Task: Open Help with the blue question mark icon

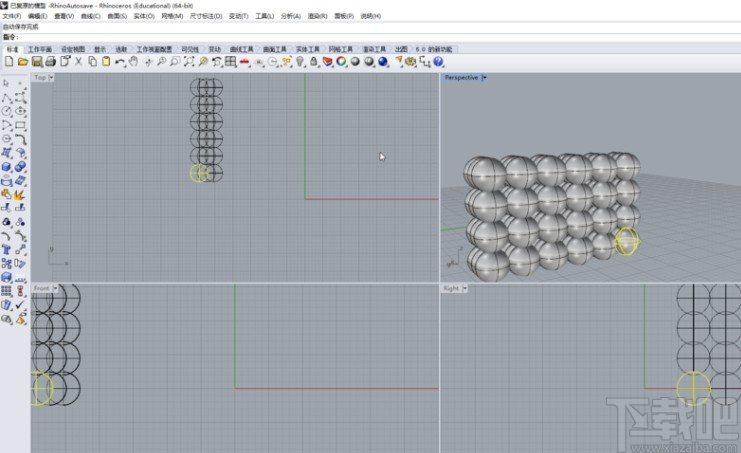Action: click(438, 62)
